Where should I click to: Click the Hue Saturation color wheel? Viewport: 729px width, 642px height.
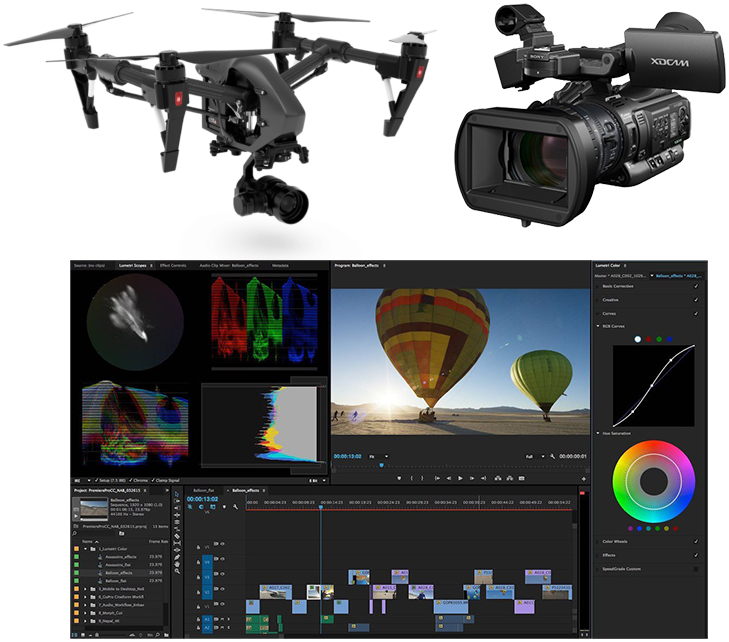click(x=654, y=482)
